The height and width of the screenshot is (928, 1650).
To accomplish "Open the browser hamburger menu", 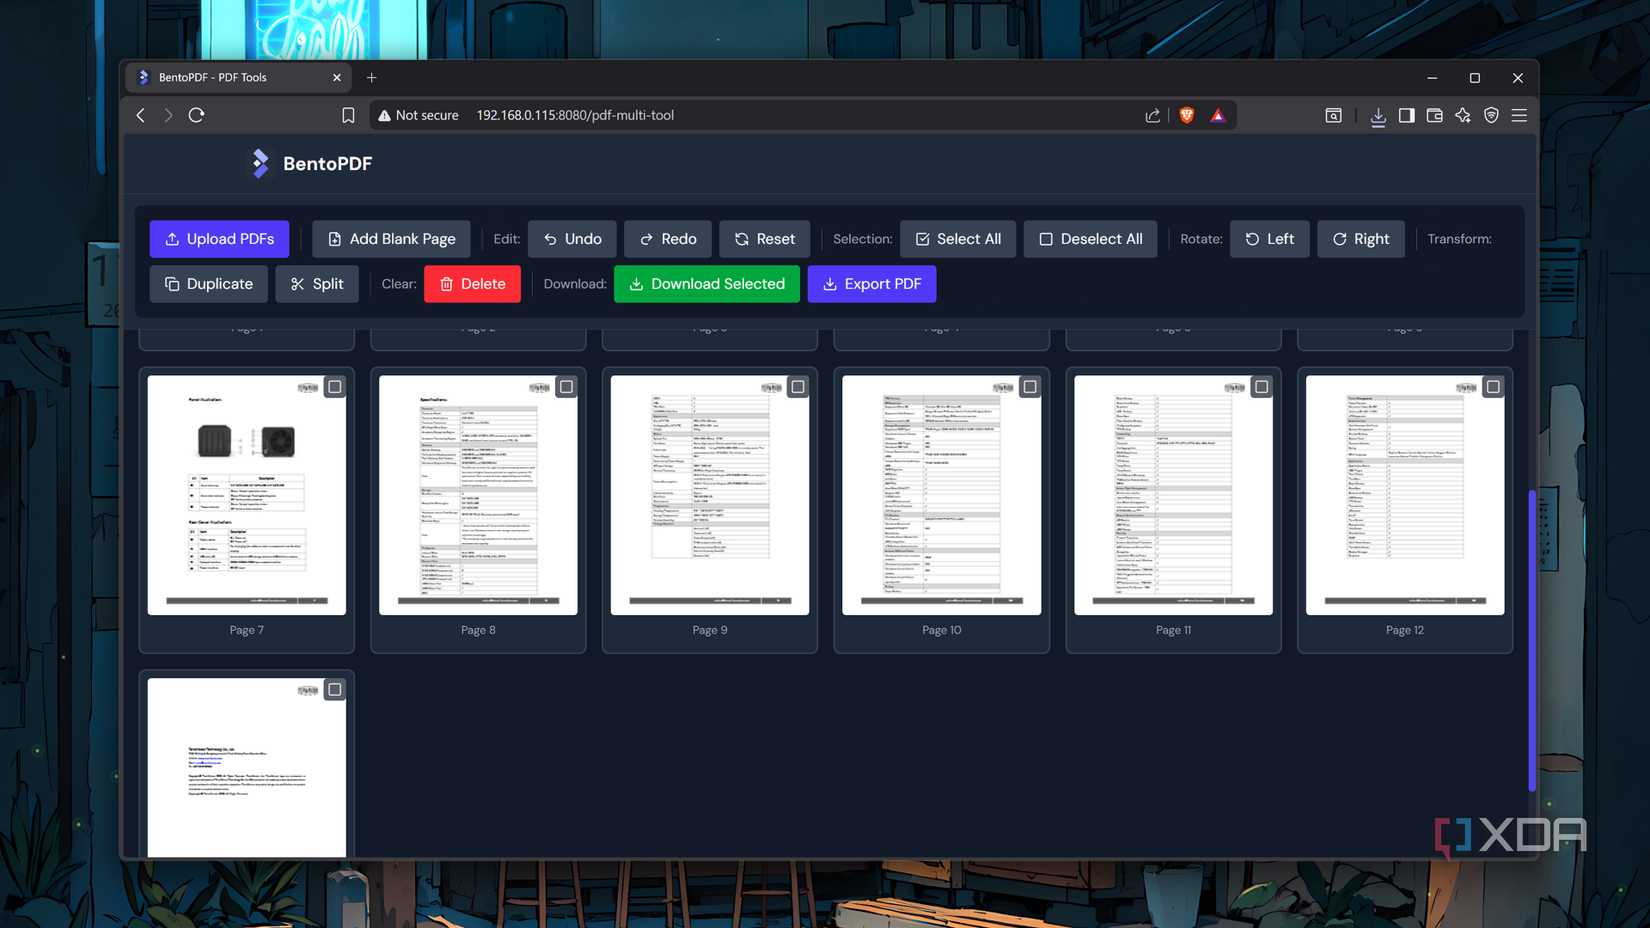I will tap(1519, 115).
